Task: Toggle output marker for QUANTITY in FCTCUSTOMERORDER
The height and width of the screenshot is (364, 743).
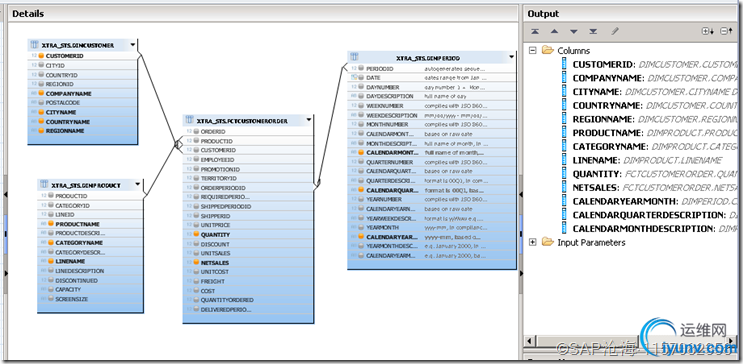Action: 196,234
